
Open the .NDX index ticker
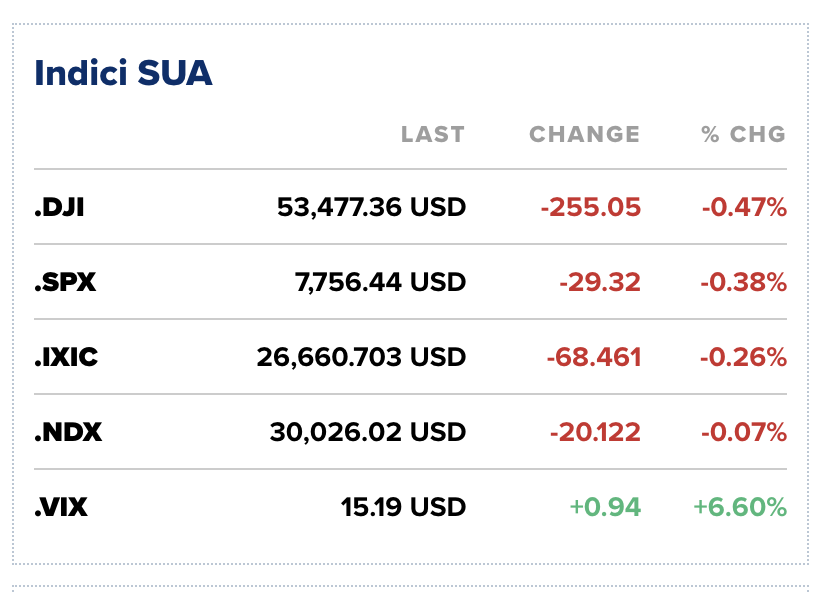click(x=68, y=432)
